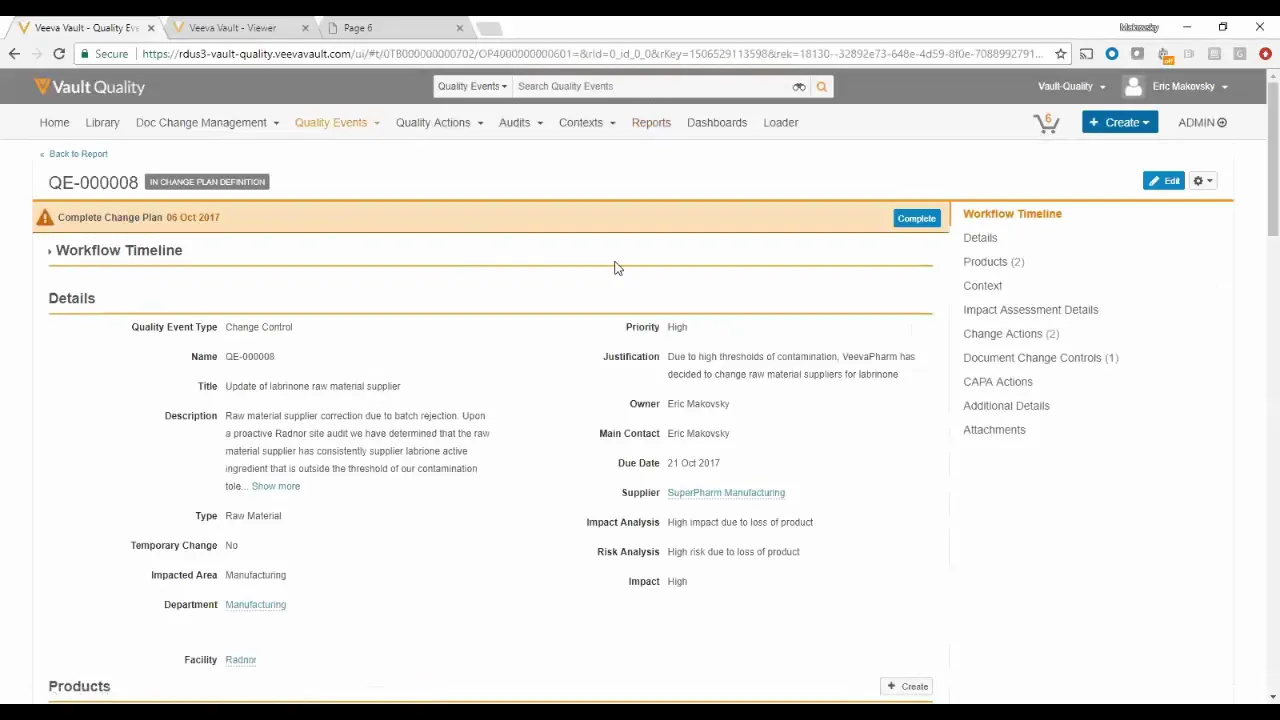Screen dimensions: 1280x720
Task: Select Workflow Timeline in side navigation
Action: (x=1012, y=214)
